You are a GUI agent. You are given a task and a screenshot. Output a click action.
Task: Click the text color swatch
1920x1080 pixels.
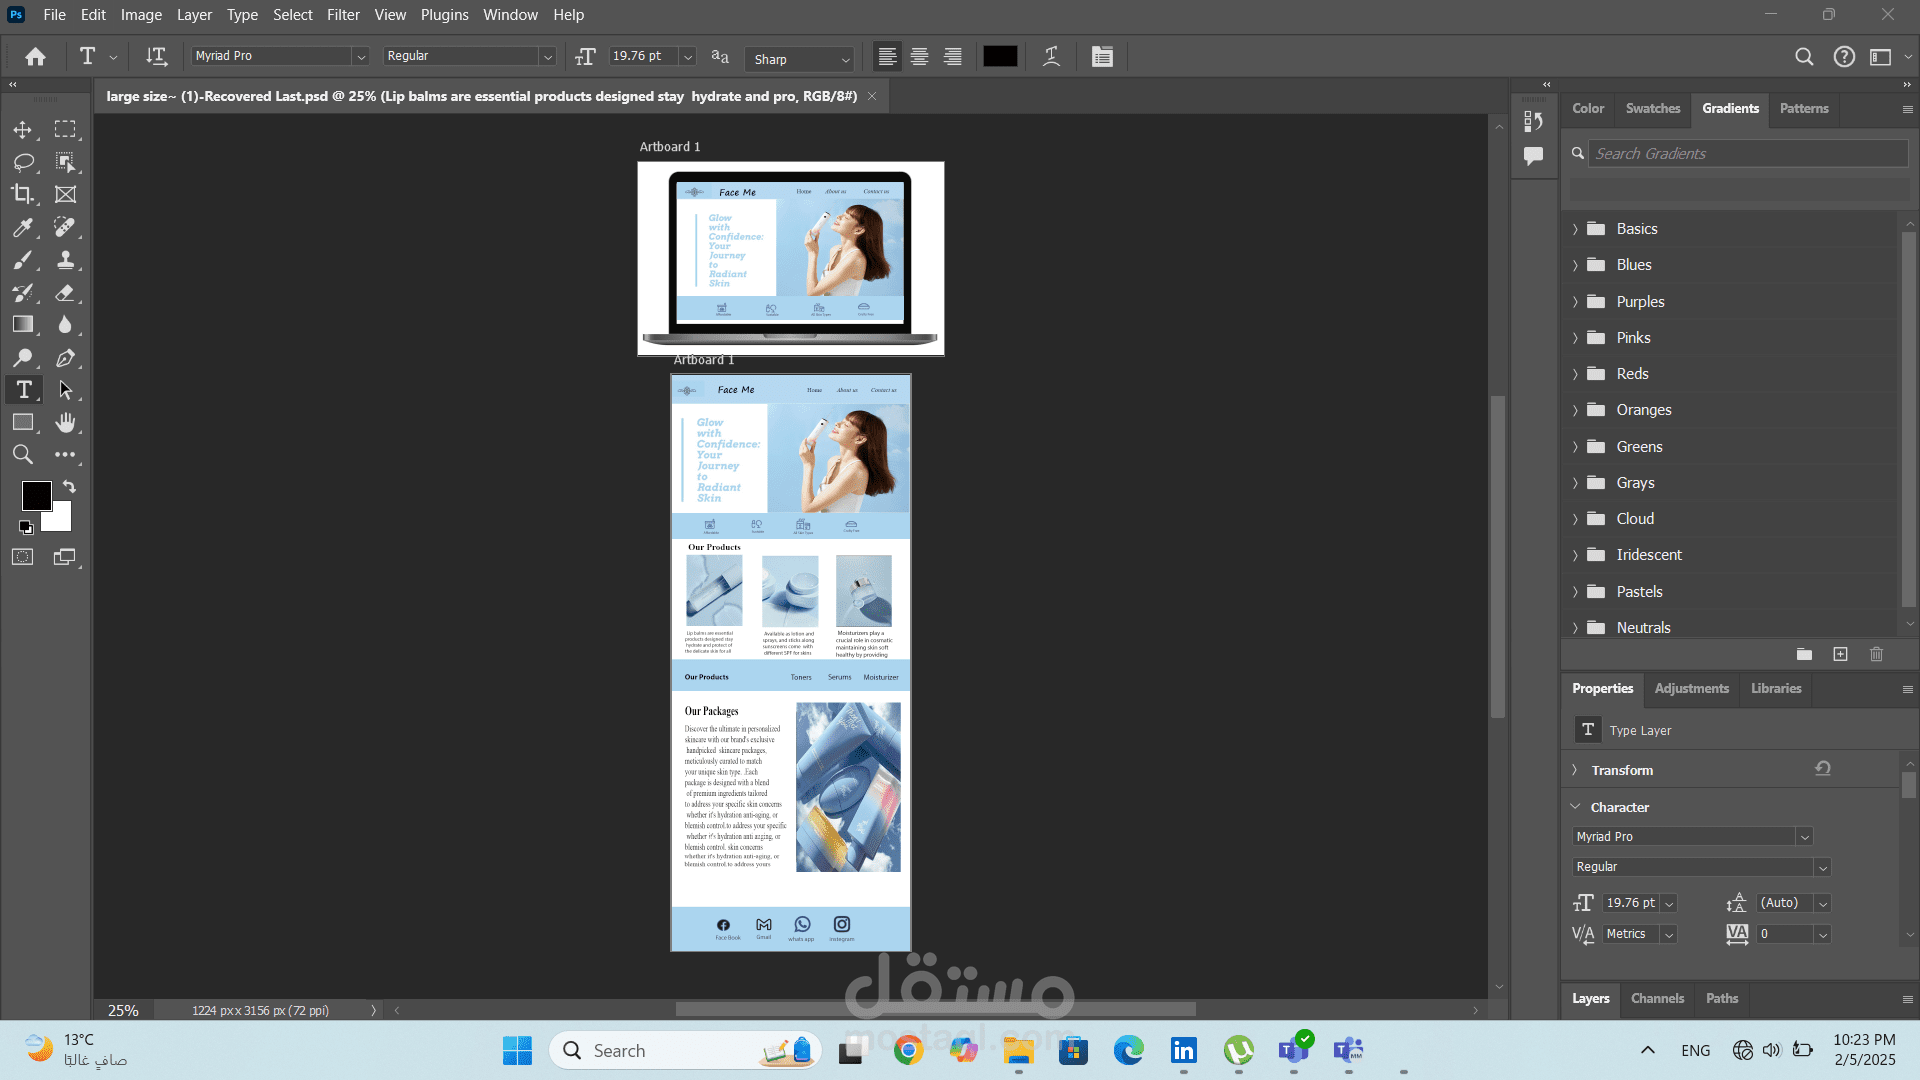1000,57
